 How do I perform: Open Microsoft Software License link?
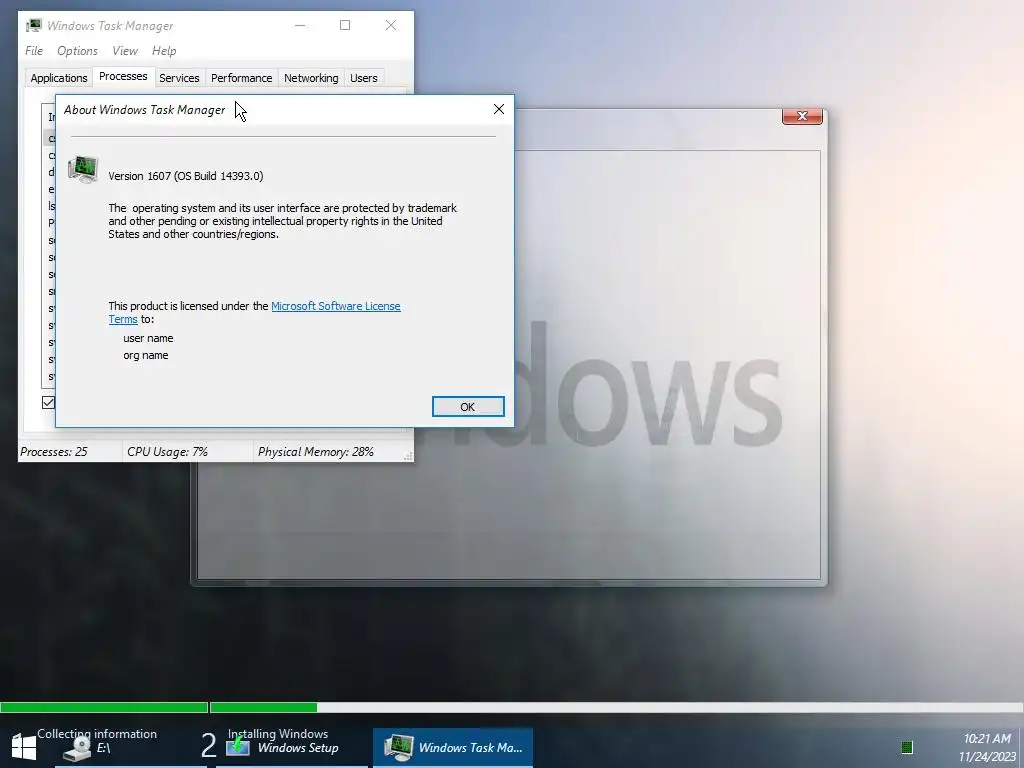336,306
